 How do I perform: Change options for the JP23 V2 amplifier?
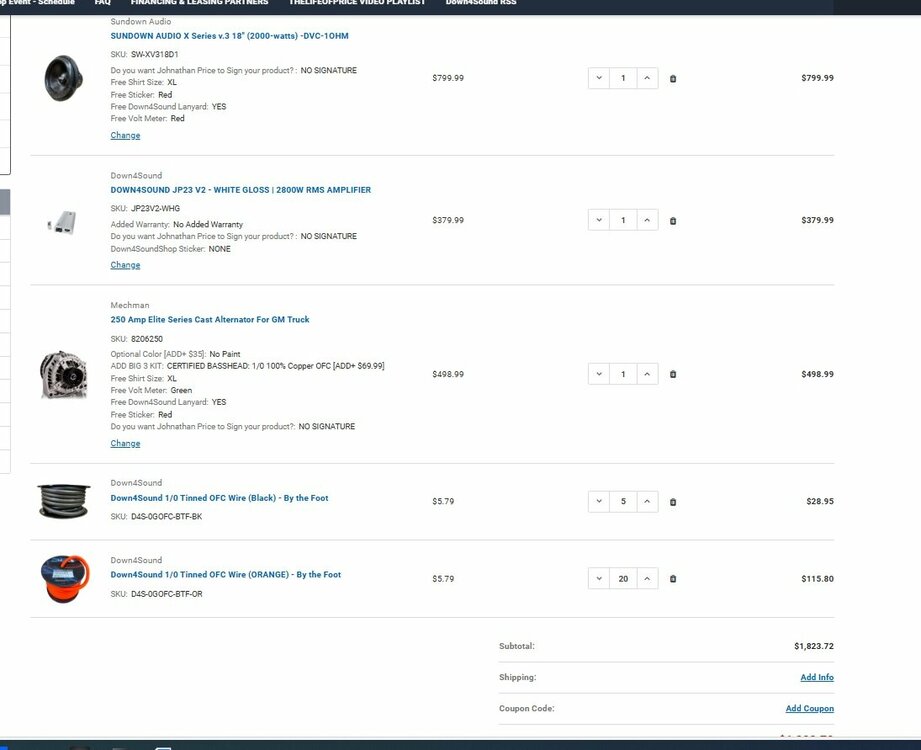[125, 265]
